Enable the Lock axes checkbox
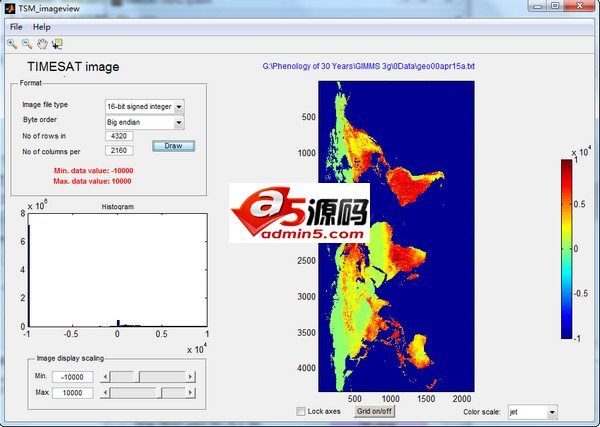This screenshot has height=427, width=600. 302,411
